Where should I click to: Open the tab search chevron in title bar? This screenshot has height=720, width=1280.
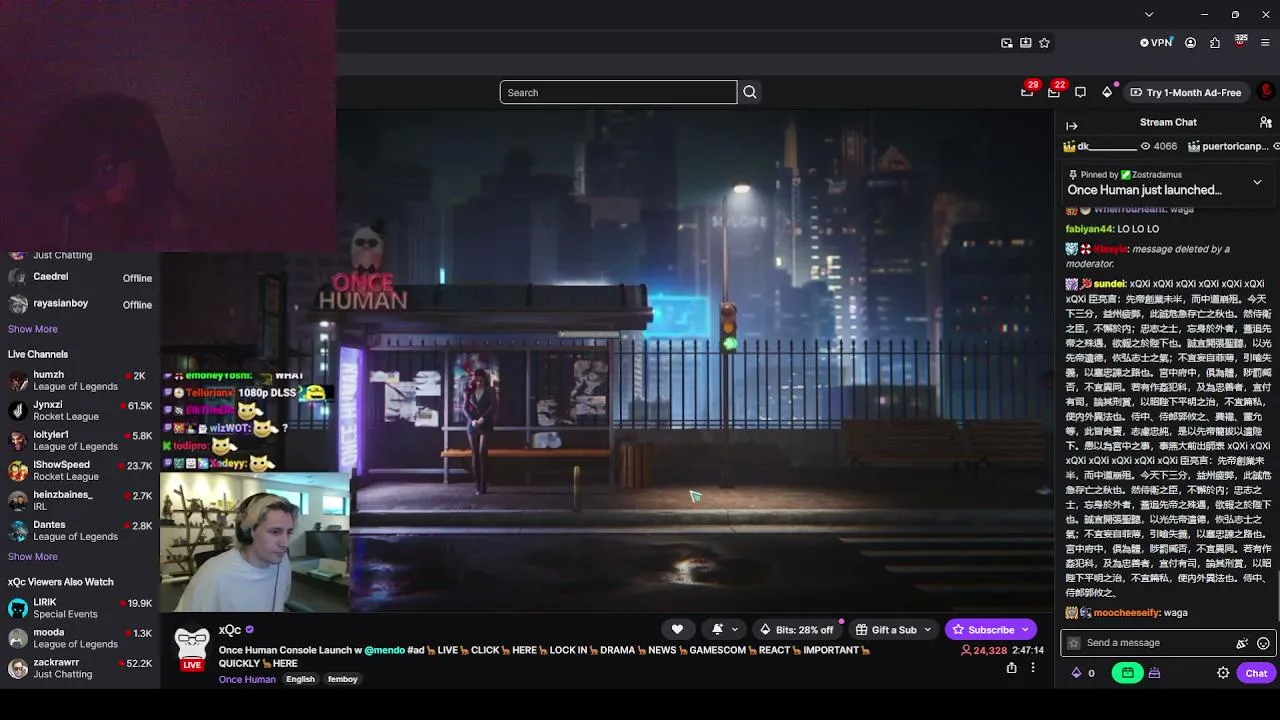tap(1149, 14)
